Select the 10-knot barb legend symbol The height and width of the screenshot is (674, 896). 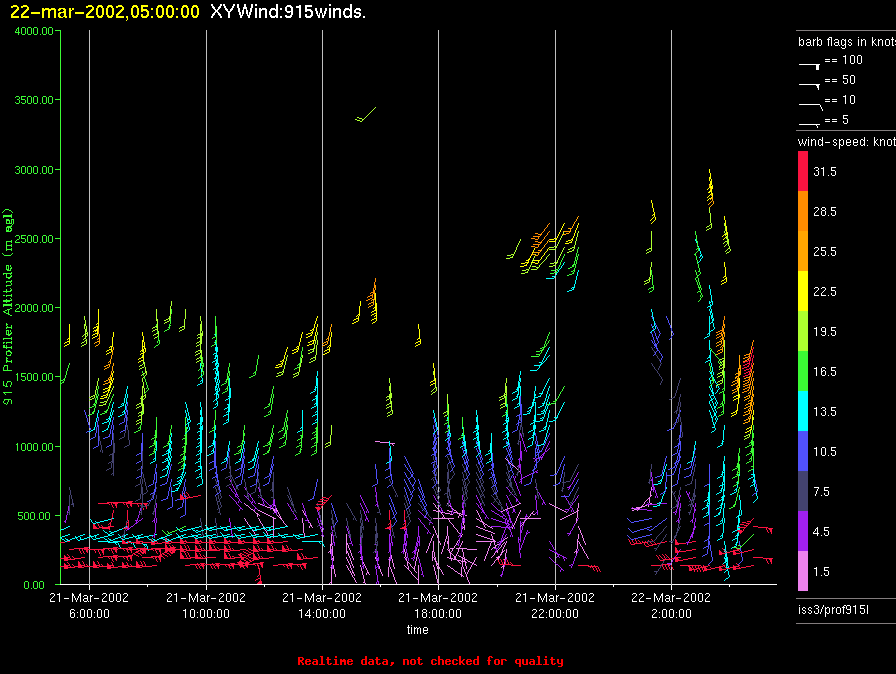(x=810, y=103)
